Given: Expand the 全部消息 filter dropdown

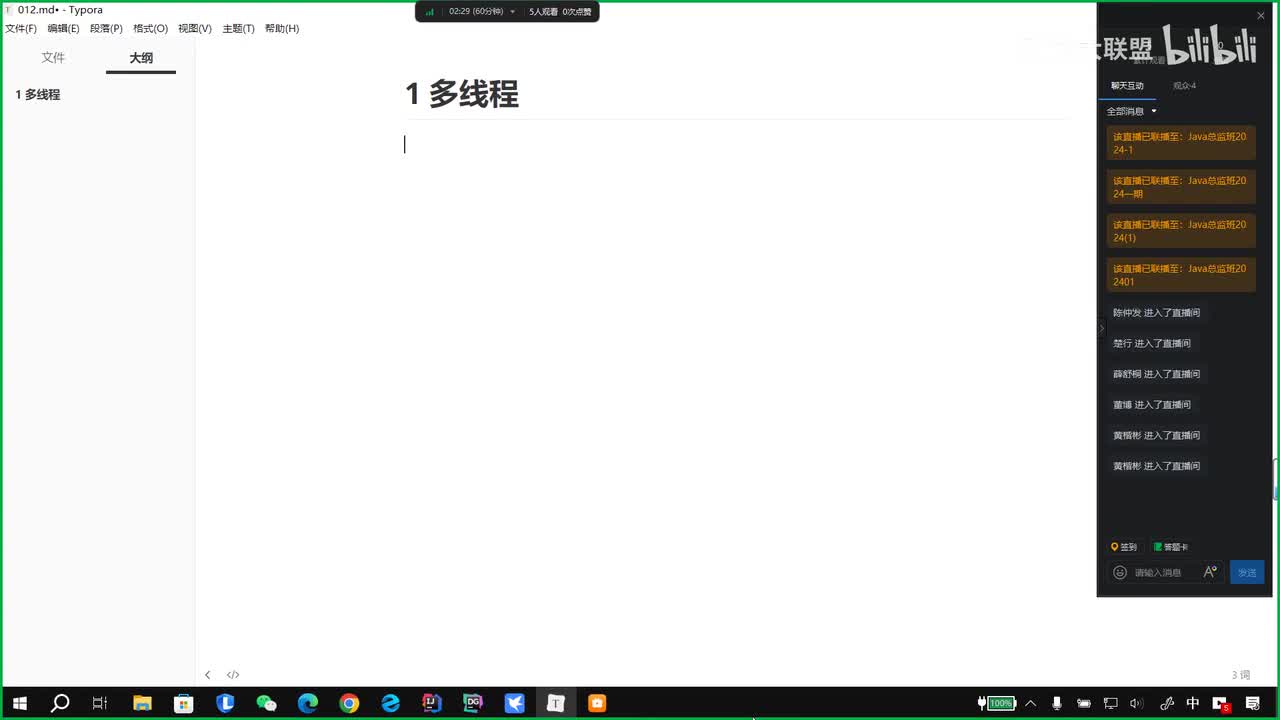Looking at the screenshot, I should click(1132, 111).
